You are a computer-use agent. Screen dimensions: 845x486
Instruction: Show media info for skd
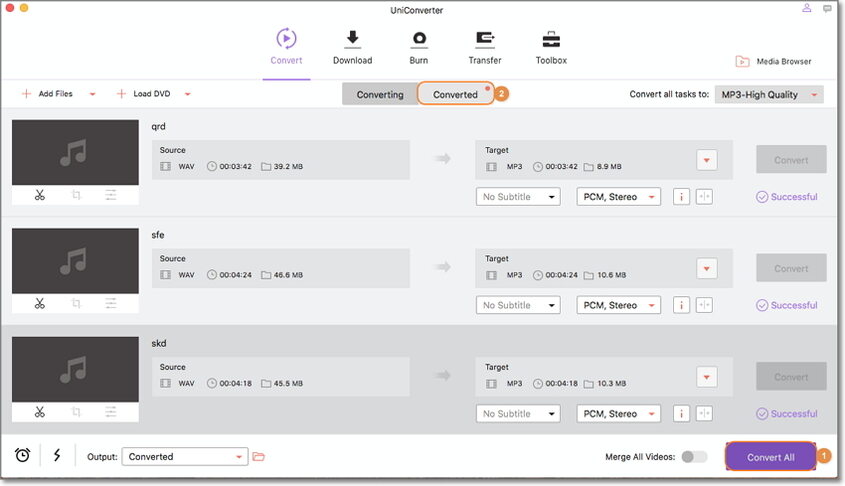(681, 413)
